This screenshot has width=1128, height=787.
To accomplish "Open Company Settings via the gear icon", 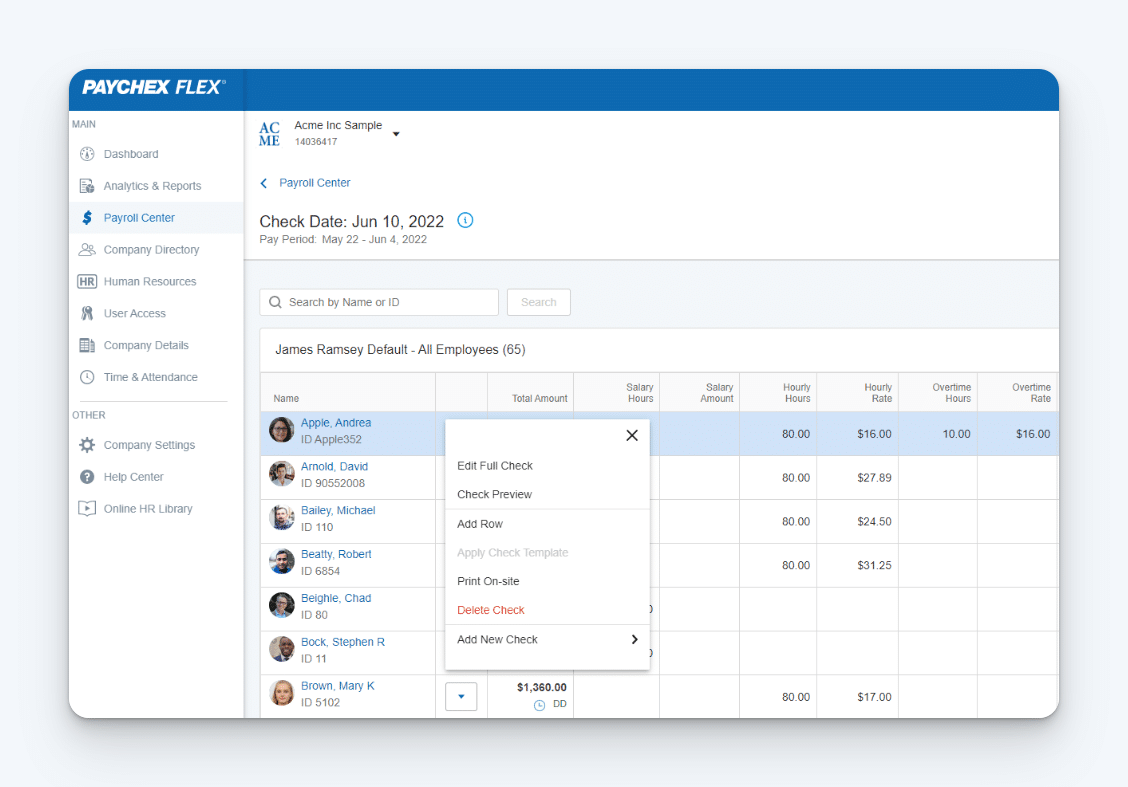I will point(89,445).
